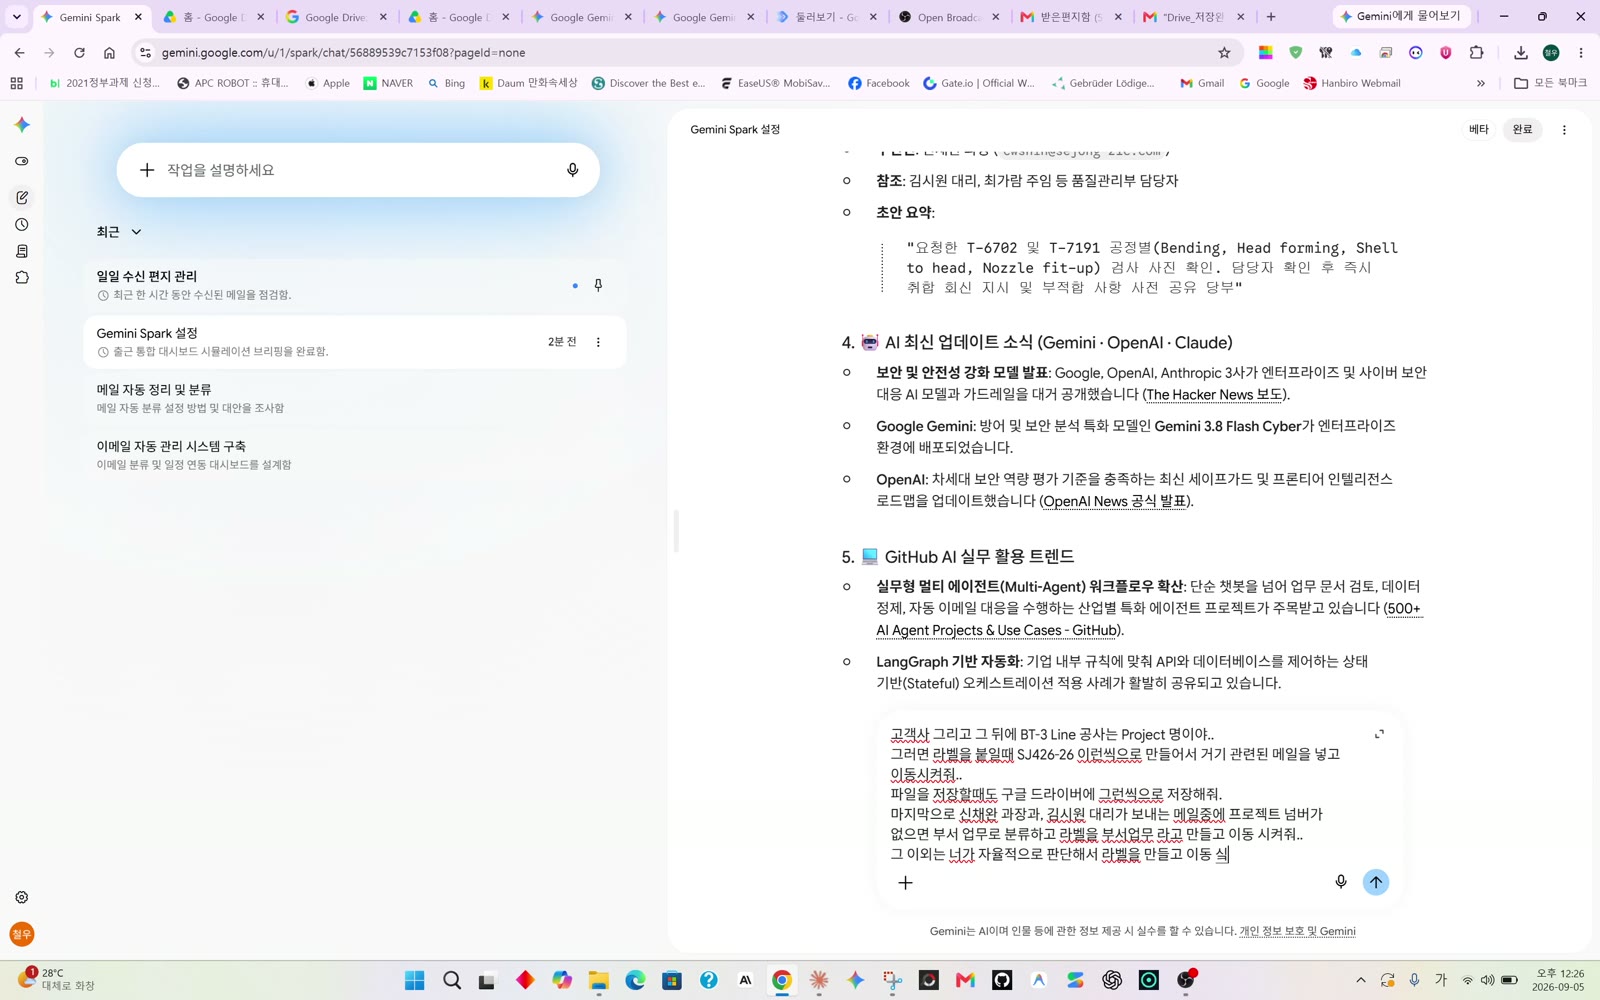Send the message with arrow button
The image size is (1600, 1000).
(x=1376, y=882)
